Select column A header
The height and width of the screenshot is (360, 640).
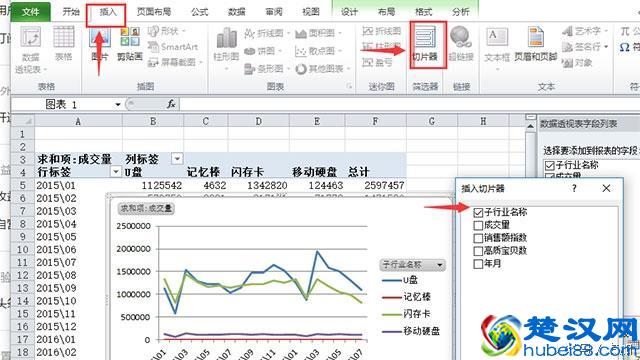point(78,121)
